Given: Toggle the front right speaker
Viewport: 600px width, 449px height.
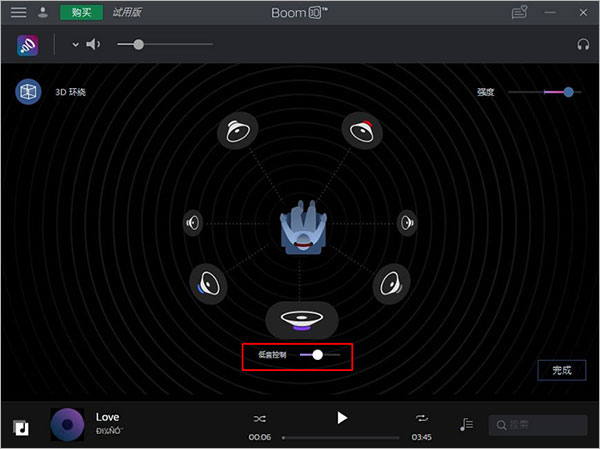Looking at the screenshot, I should (362, 131).
